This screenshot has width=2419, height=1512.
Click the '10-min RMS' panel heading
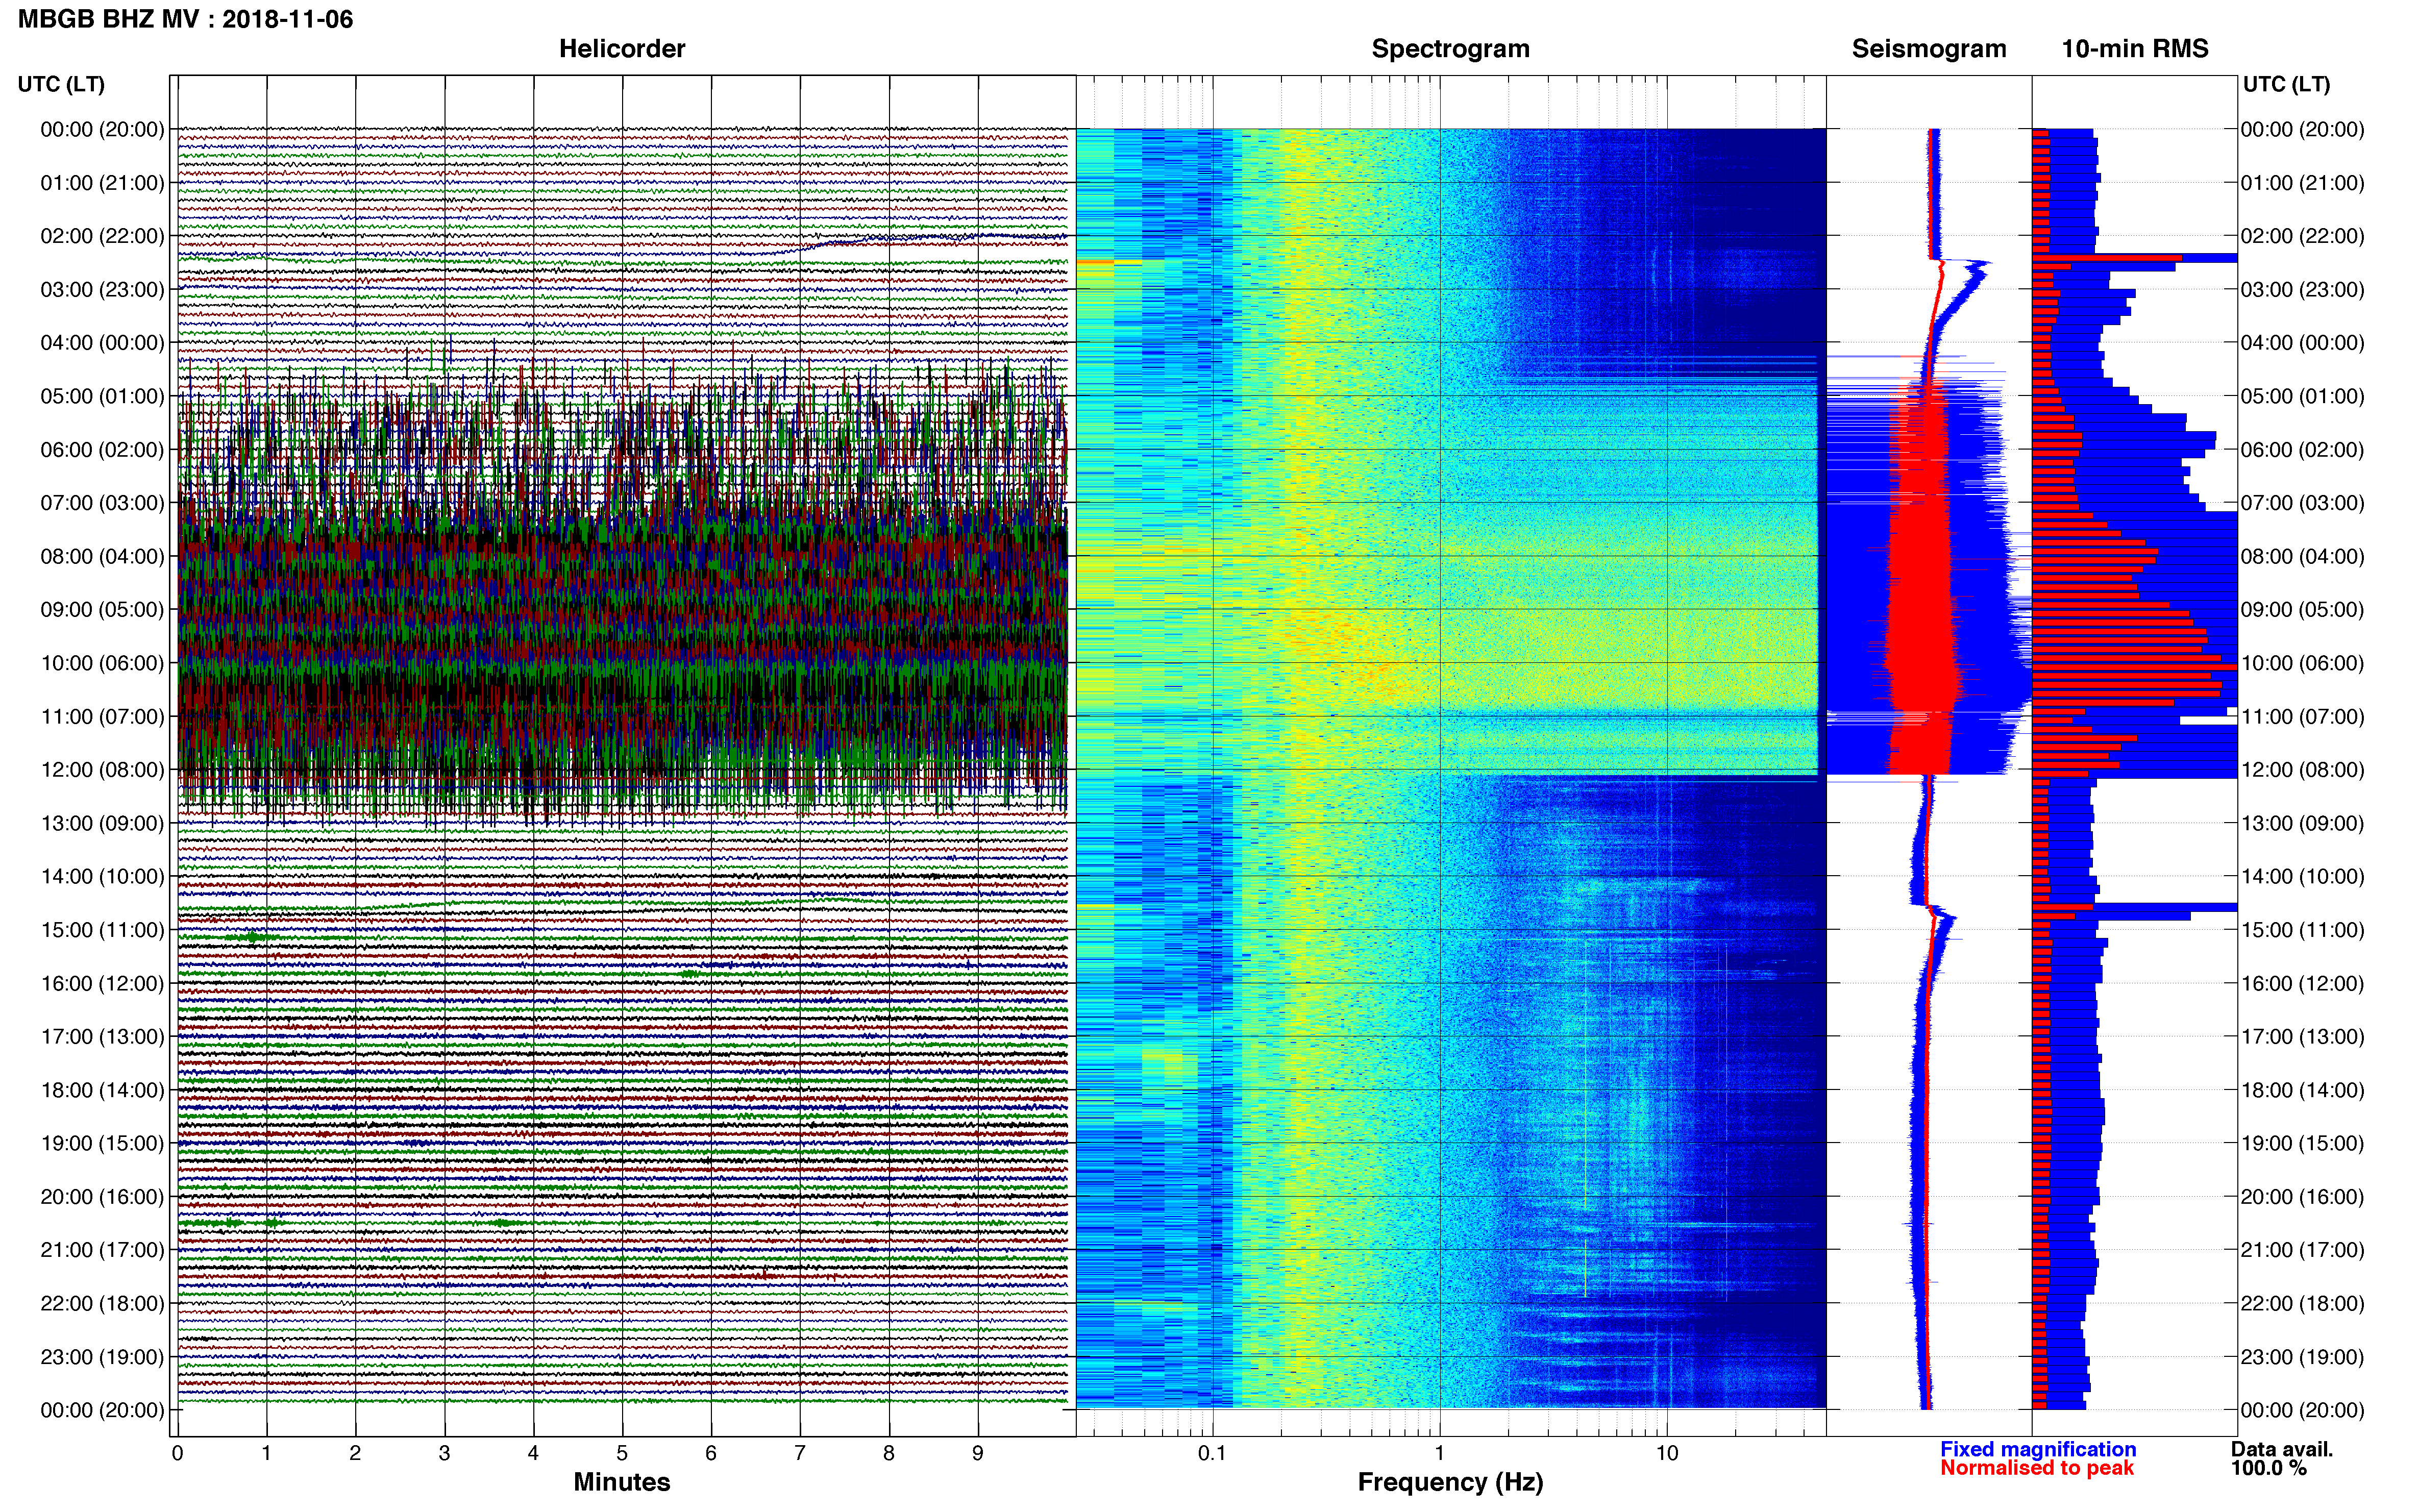[x=2134, y=49]
